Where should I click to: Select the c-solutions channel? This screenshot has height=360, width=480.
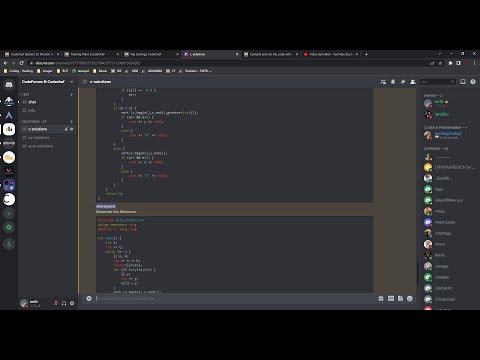(47, 129)
